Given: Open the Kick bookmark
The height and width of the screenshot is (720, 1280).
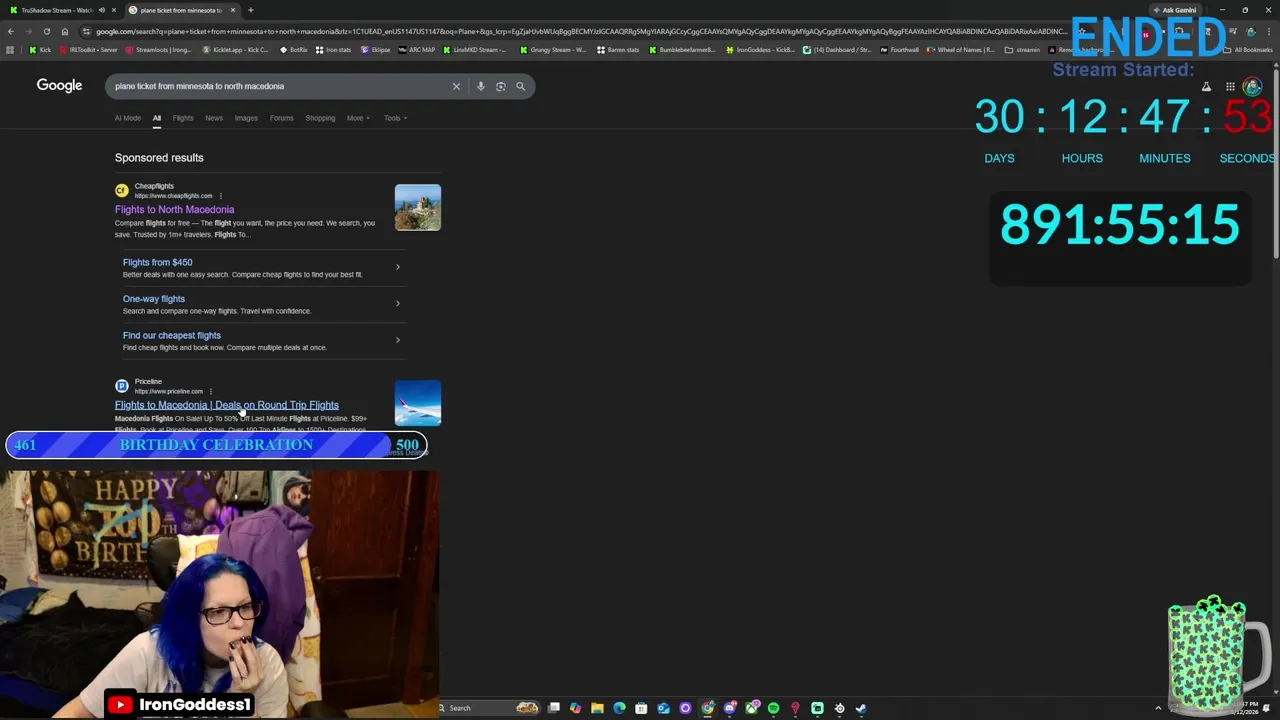Looking at the screenshot, I should tap(40, 49).
